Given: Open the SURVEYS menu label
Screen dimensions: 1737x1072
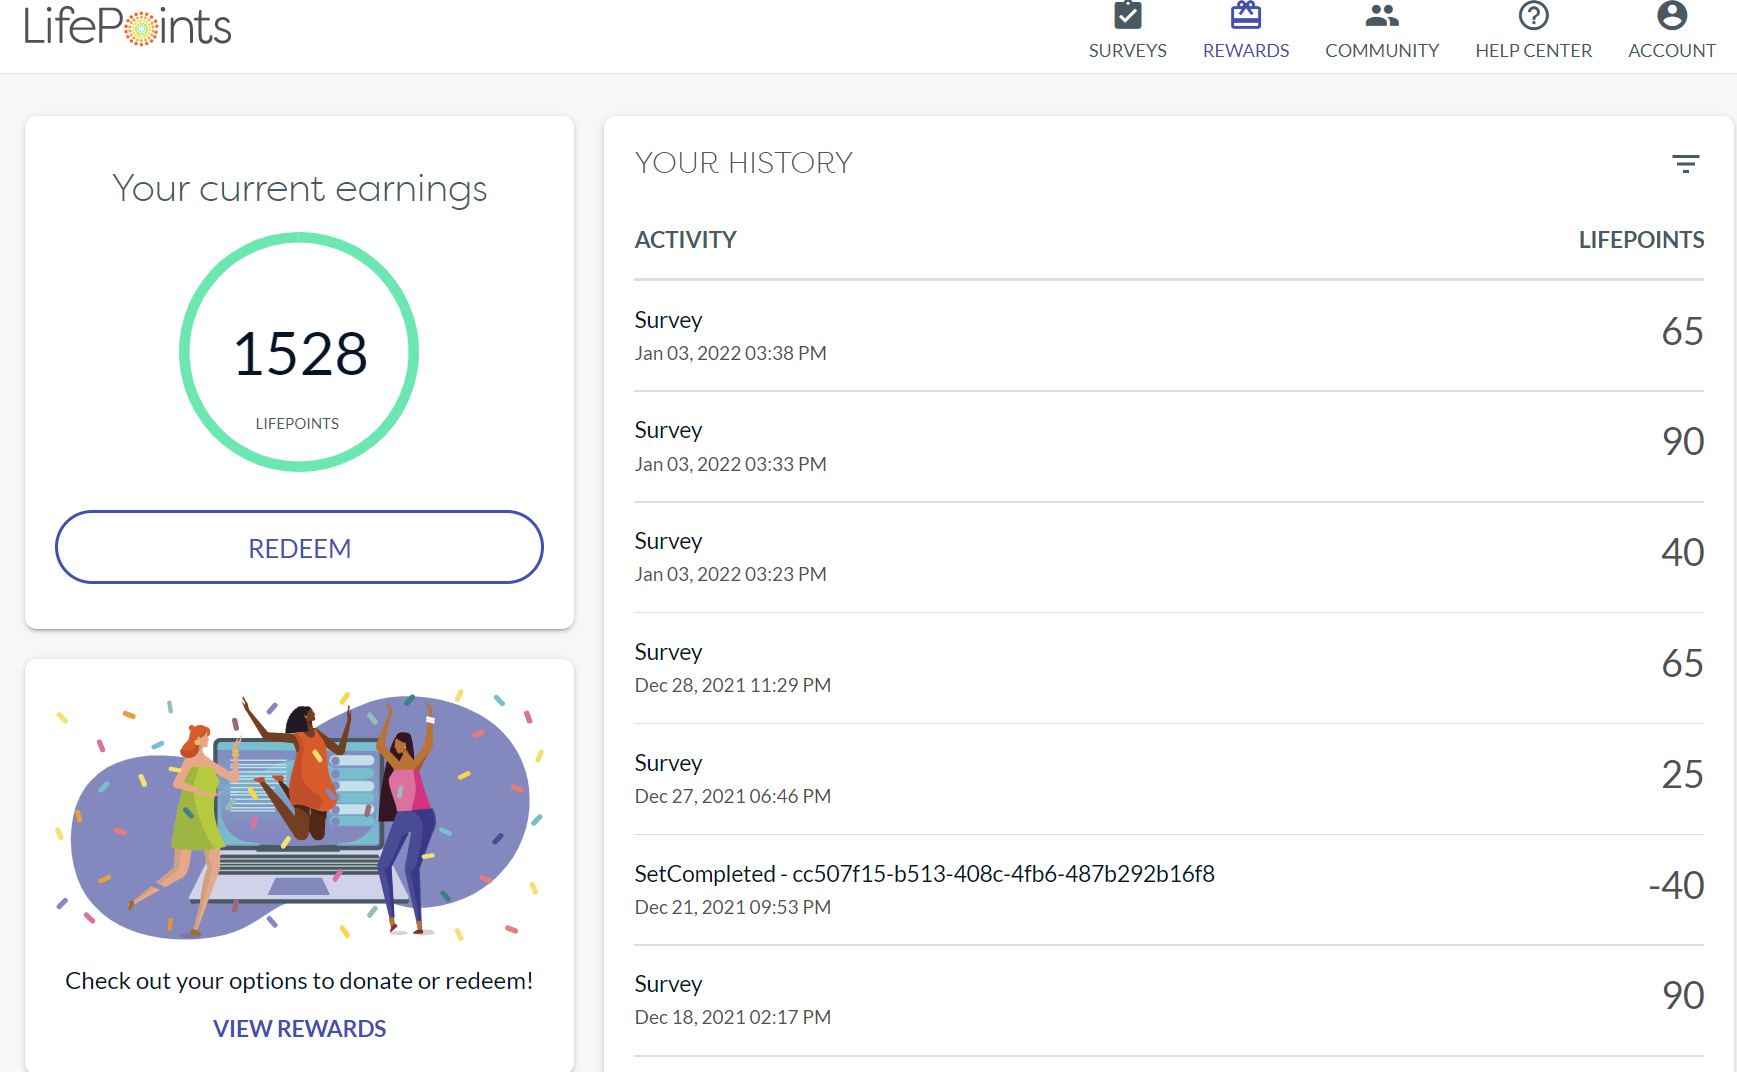Looking at the screenshot, I should point(1128,51).
